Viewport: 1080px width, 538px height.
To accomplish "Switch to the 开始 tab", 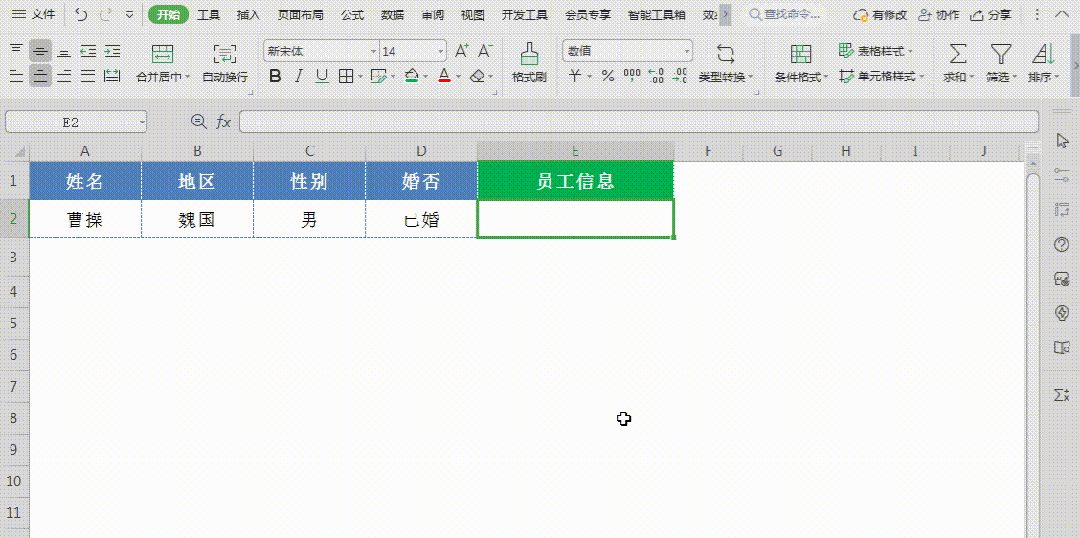I will click(168, 14).
